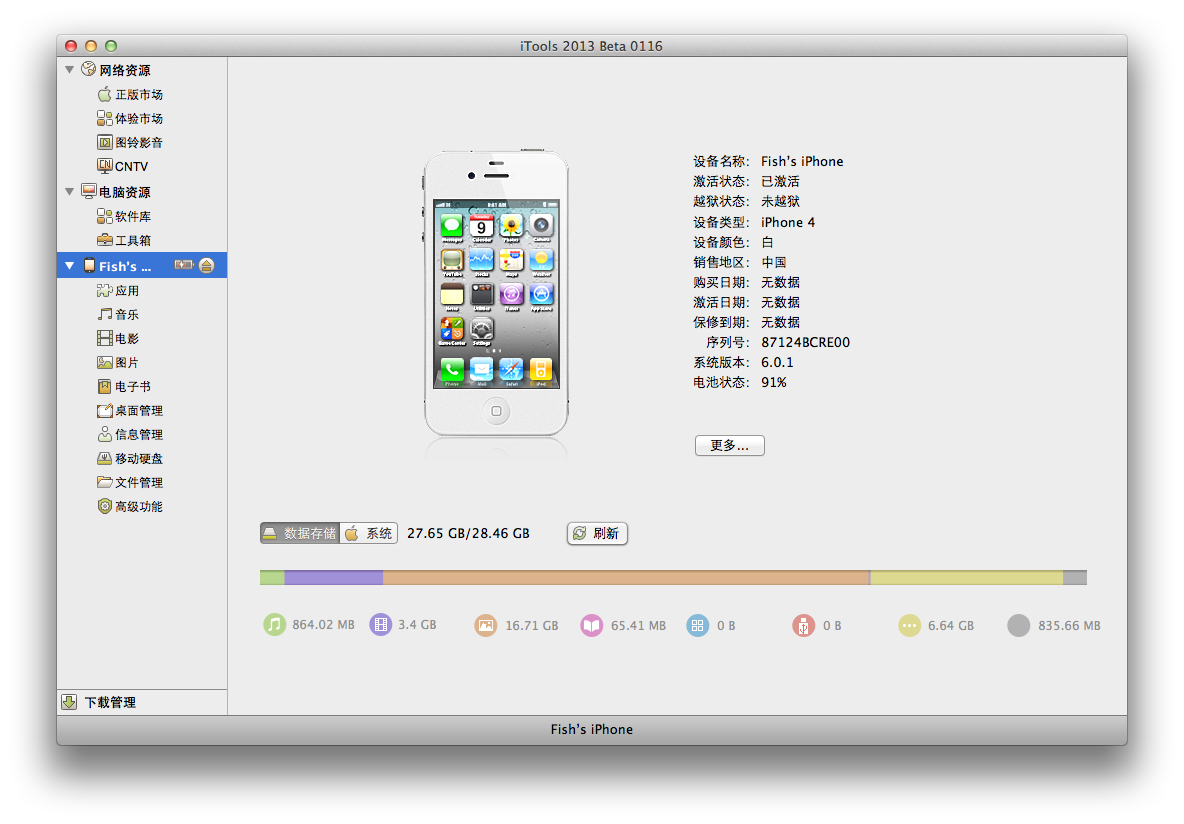Click the purple video storage icon (3.4 GB)

click(381, 625)
